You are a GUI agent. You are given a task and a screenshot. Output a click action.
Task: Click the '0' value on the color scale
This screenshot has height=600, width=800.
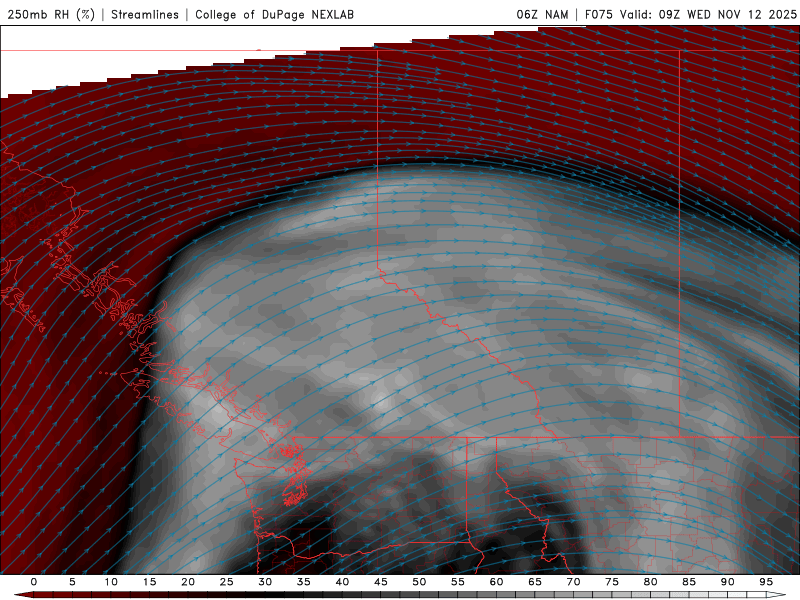pyautogui.click(x=34, y=582)
